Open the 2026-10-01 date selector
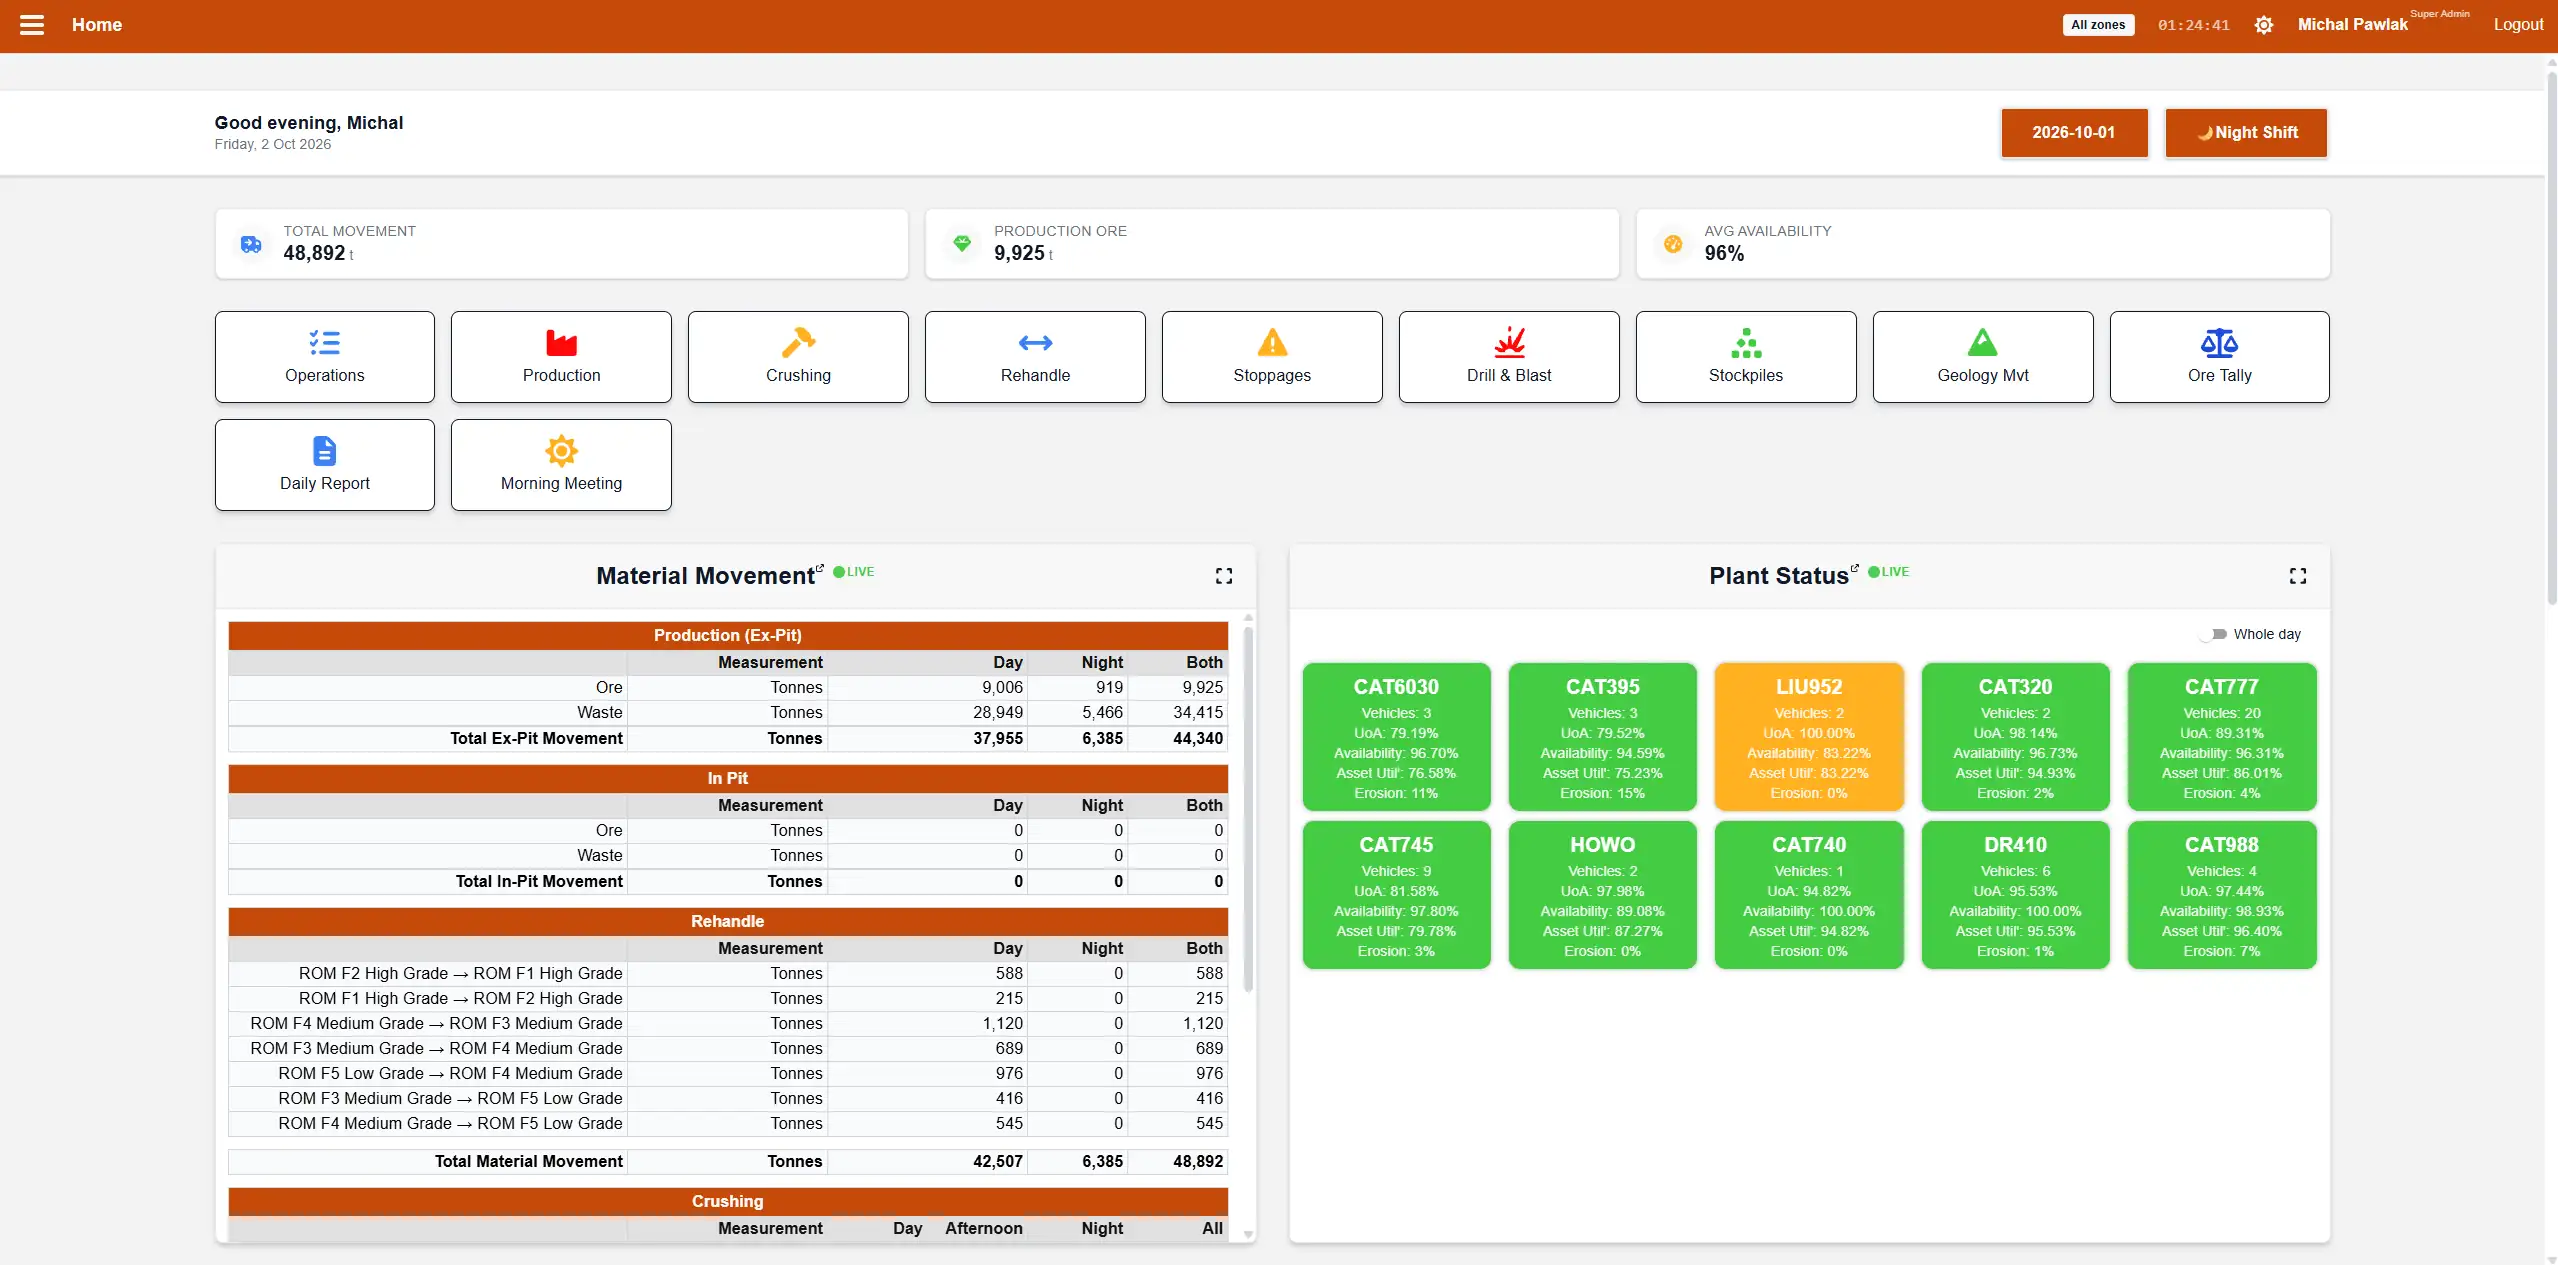The height and width of the screenshot is (1265, 2558). coord(2074,132)
